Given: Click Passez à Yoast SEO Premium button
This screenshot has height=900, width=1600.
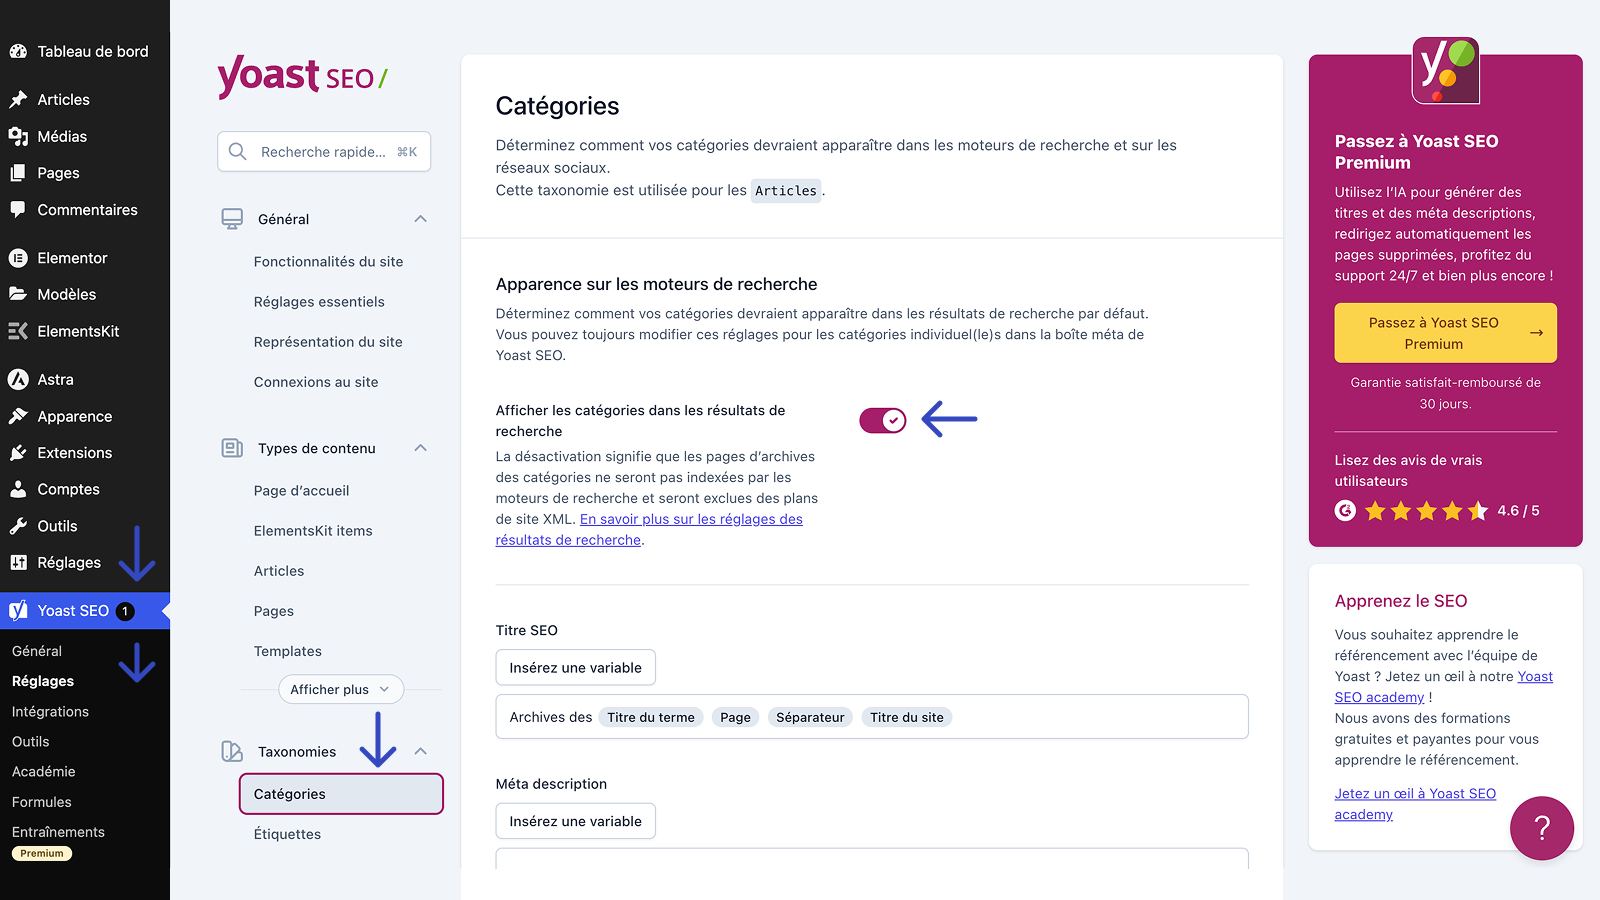Looking at the screenshot, I should pos(1444,332).
